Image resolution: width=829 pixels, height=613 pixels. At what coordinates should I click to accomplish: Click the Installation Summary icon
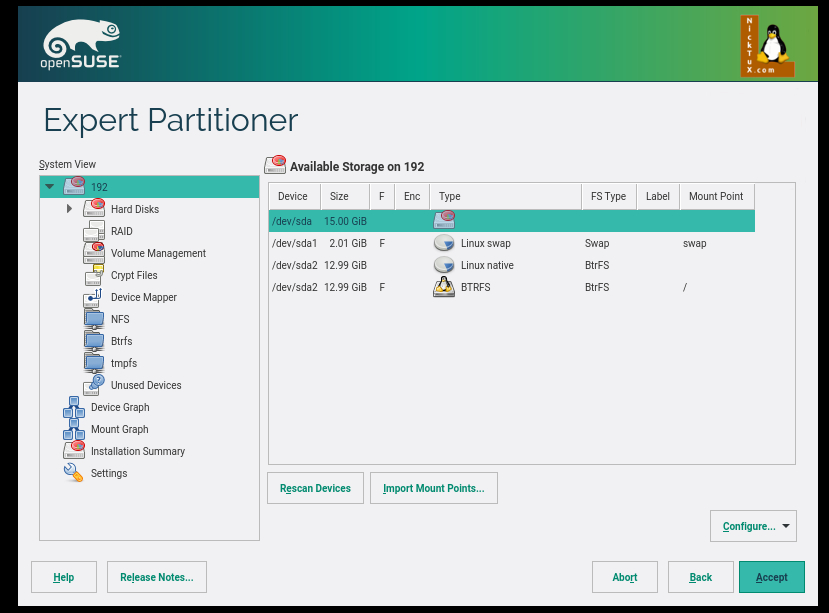(74, 452)
